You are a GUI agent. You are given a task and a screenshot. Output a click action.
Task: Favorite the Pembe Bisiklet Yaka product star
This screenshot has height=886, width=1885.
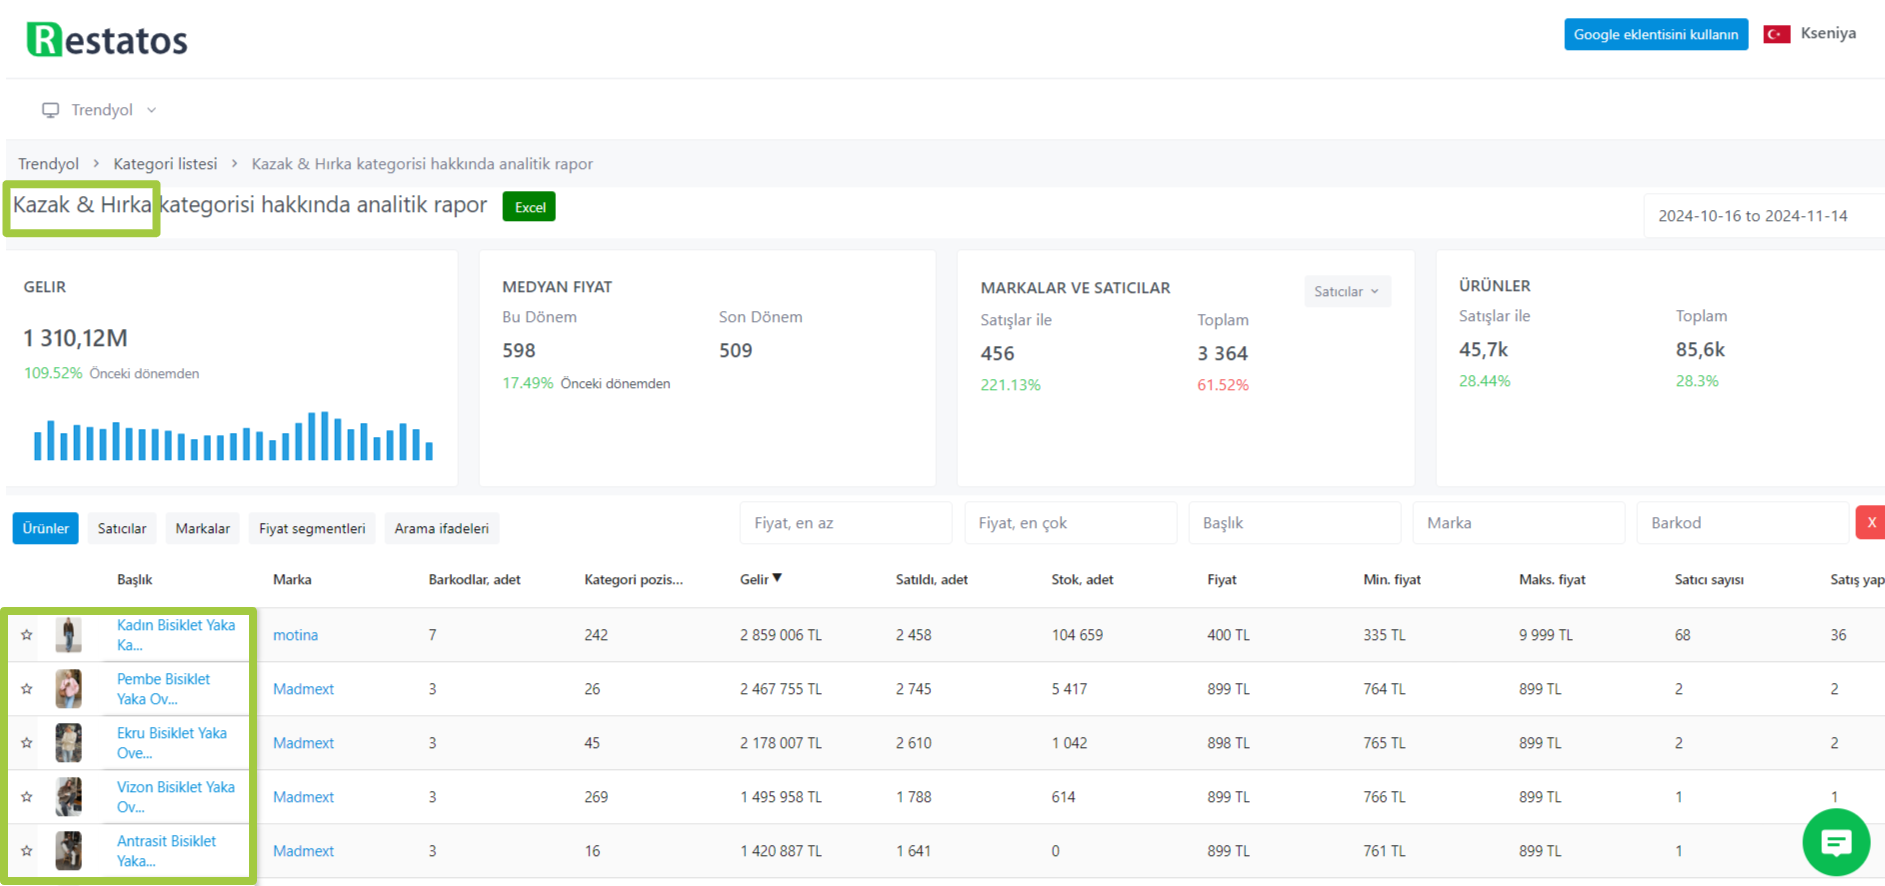point(27,689)
